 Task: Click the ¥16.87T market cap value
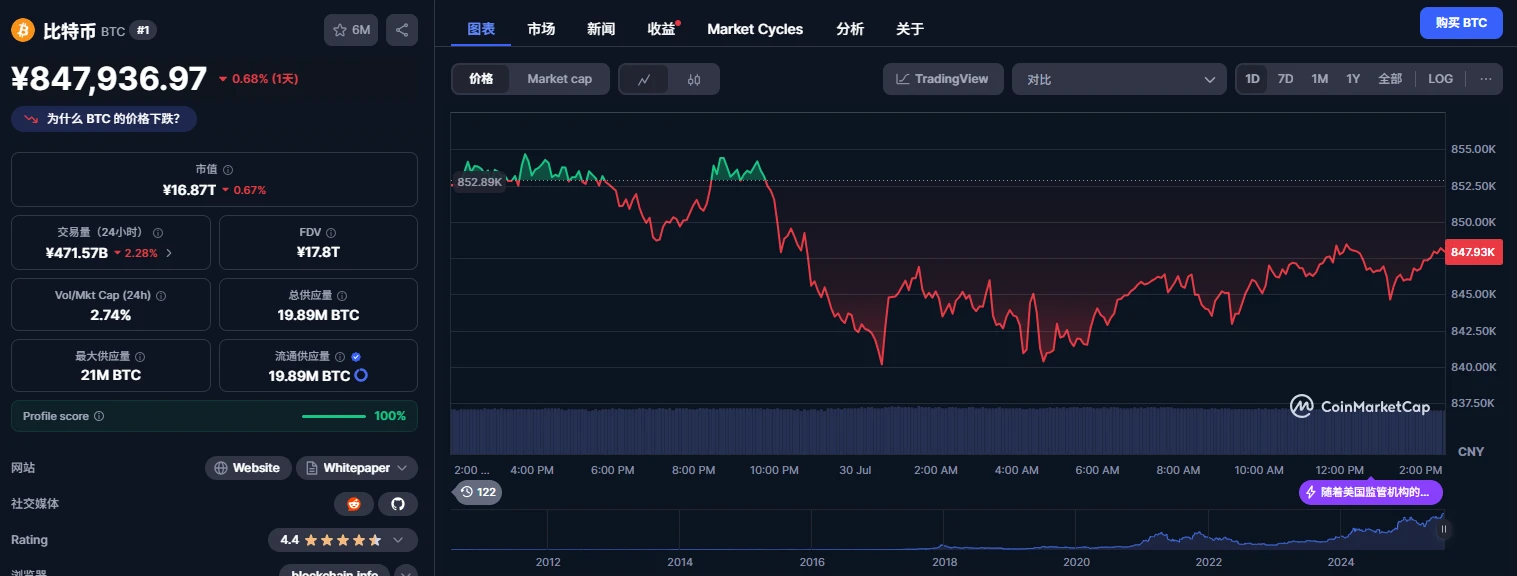click(189, 190)
